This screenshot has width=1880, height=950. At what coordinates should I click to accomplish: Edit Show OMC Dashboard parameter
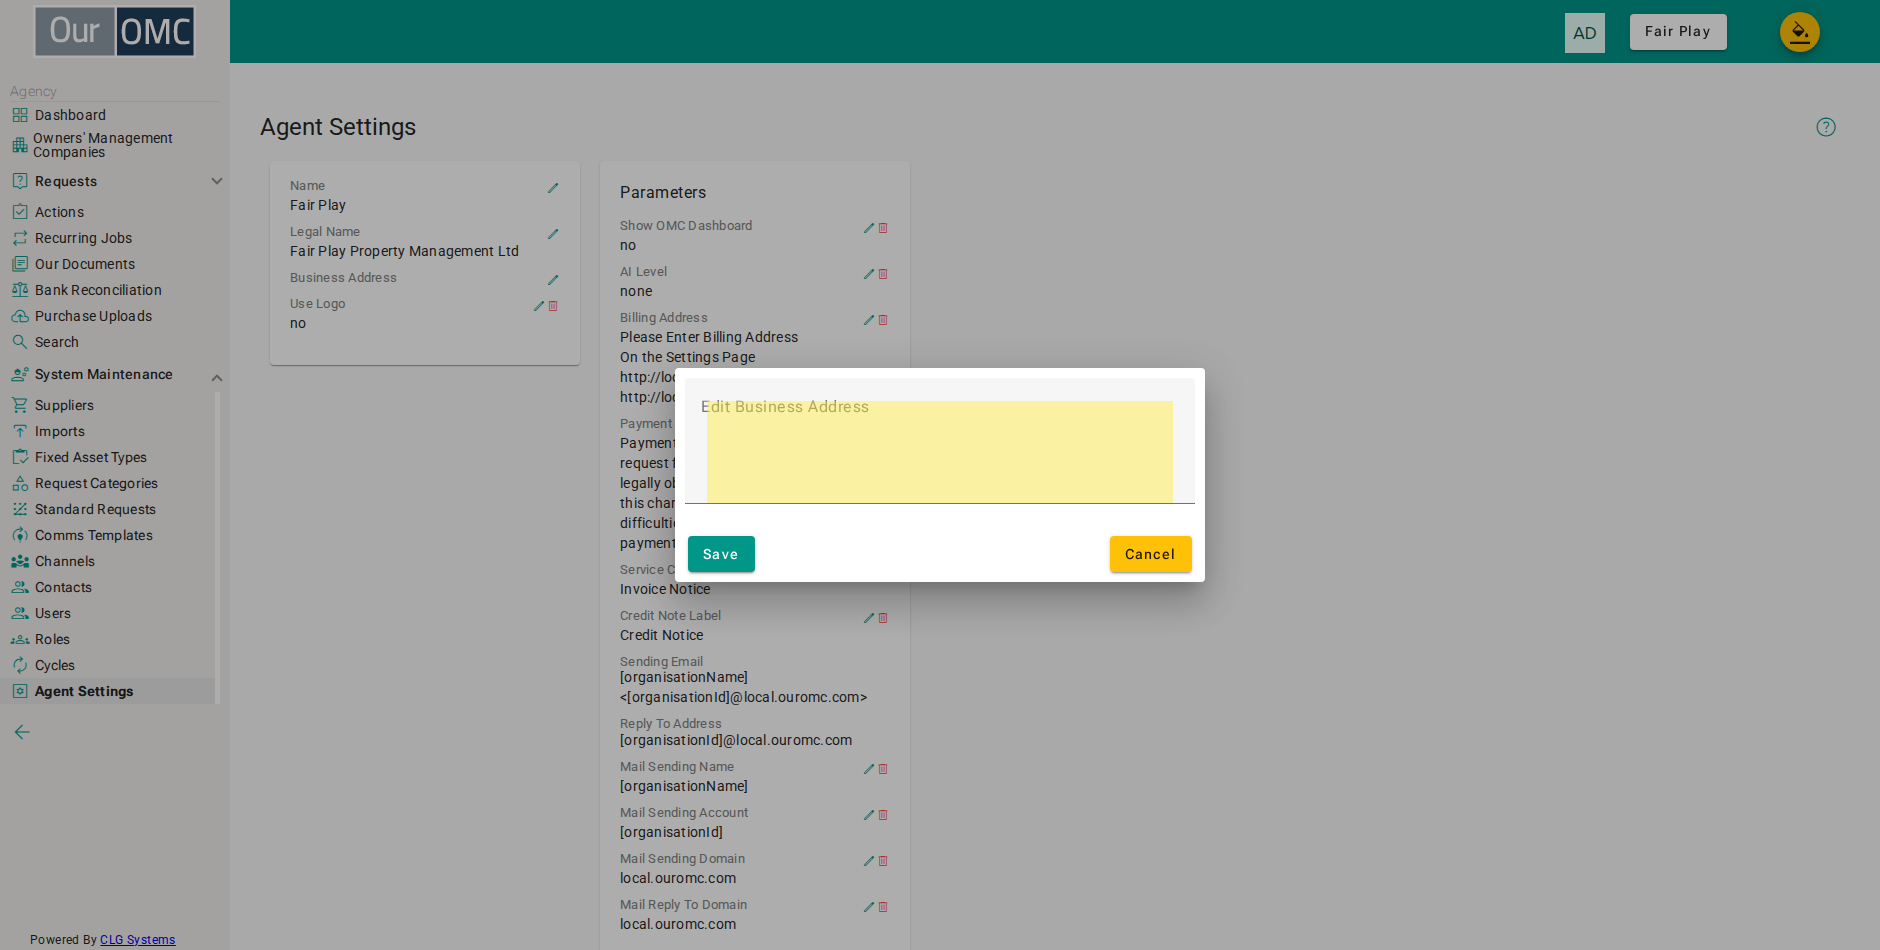[x=869, y=228]
